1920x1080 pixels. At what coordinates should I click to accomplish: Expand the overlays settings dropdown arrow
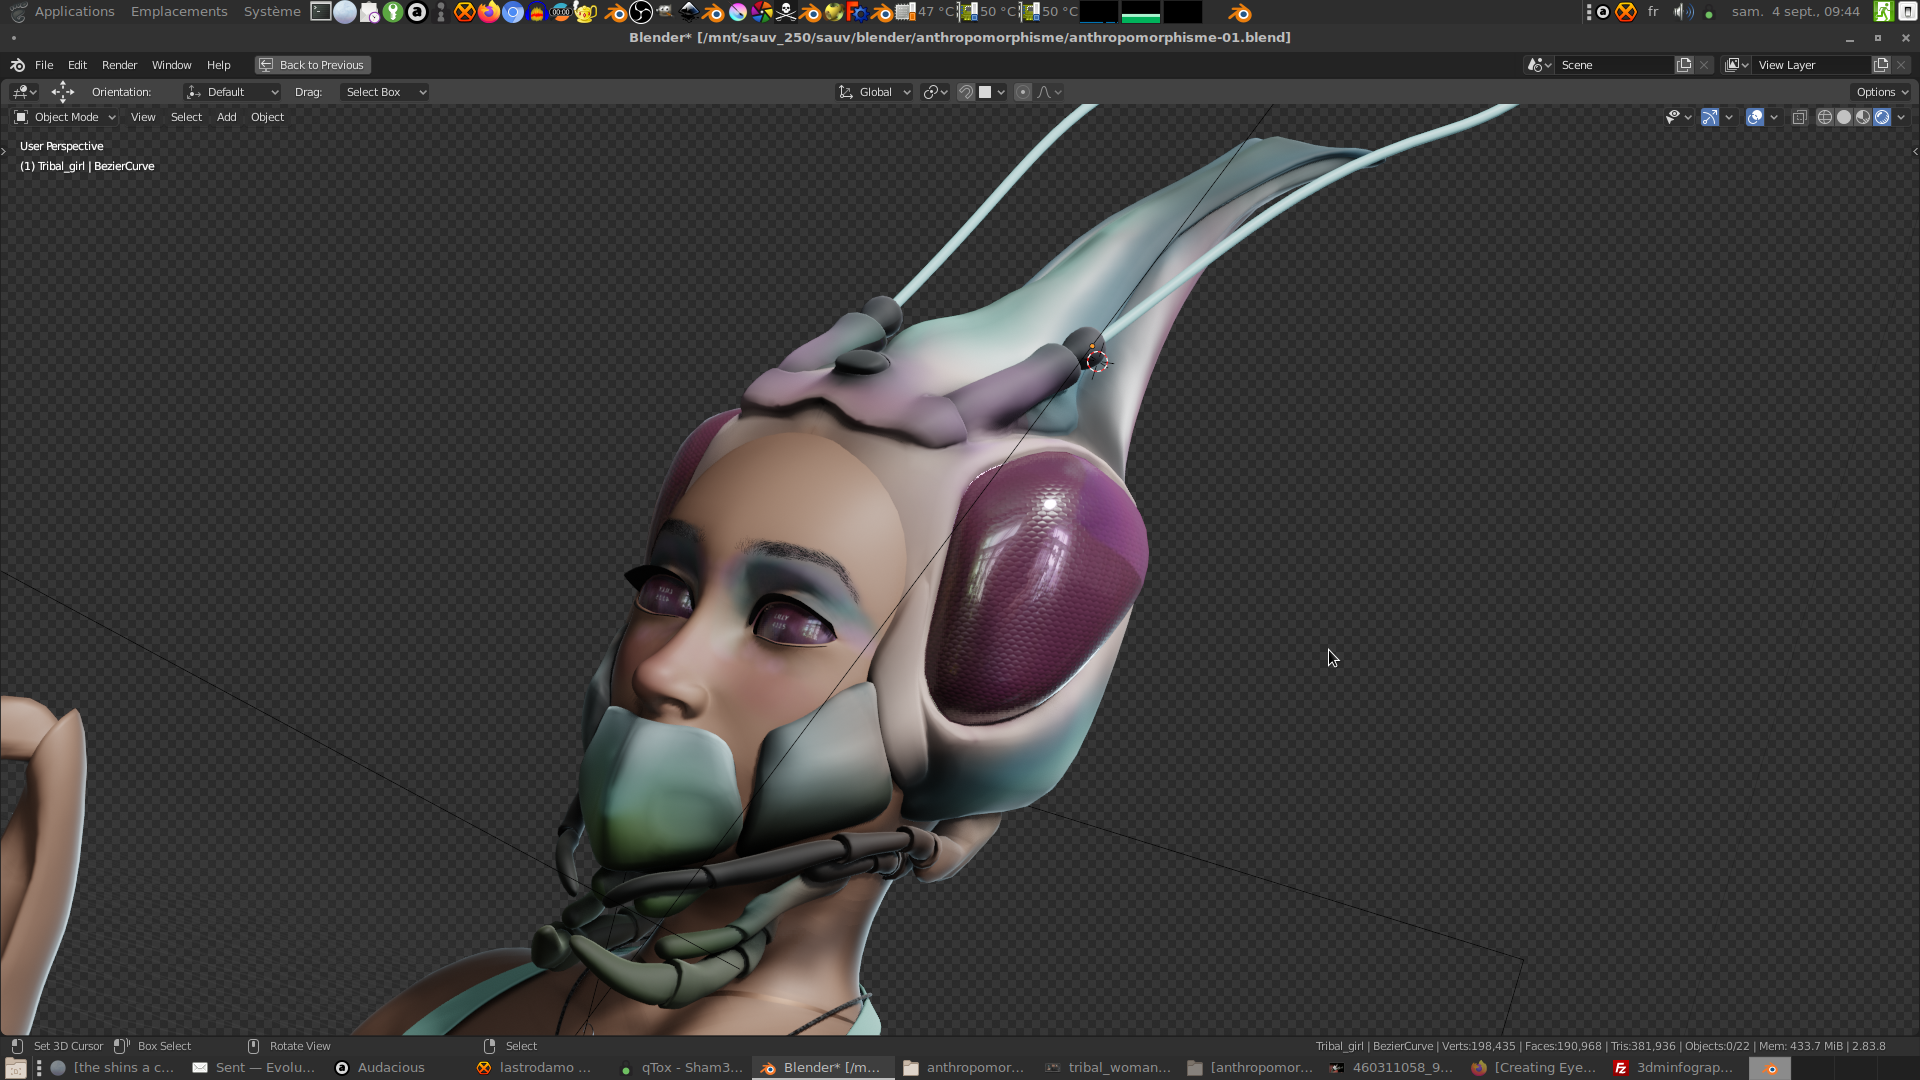coord(1774,117)
